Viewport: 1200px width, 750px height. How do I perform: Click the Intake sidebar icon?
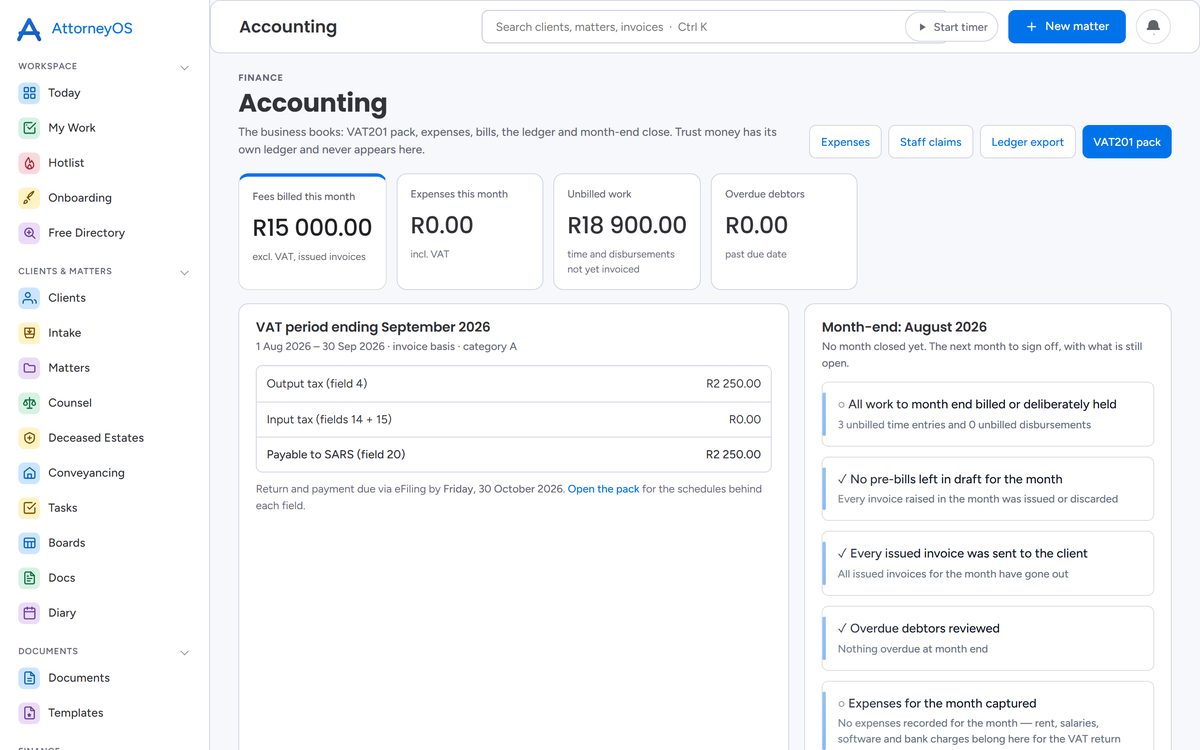29,333
